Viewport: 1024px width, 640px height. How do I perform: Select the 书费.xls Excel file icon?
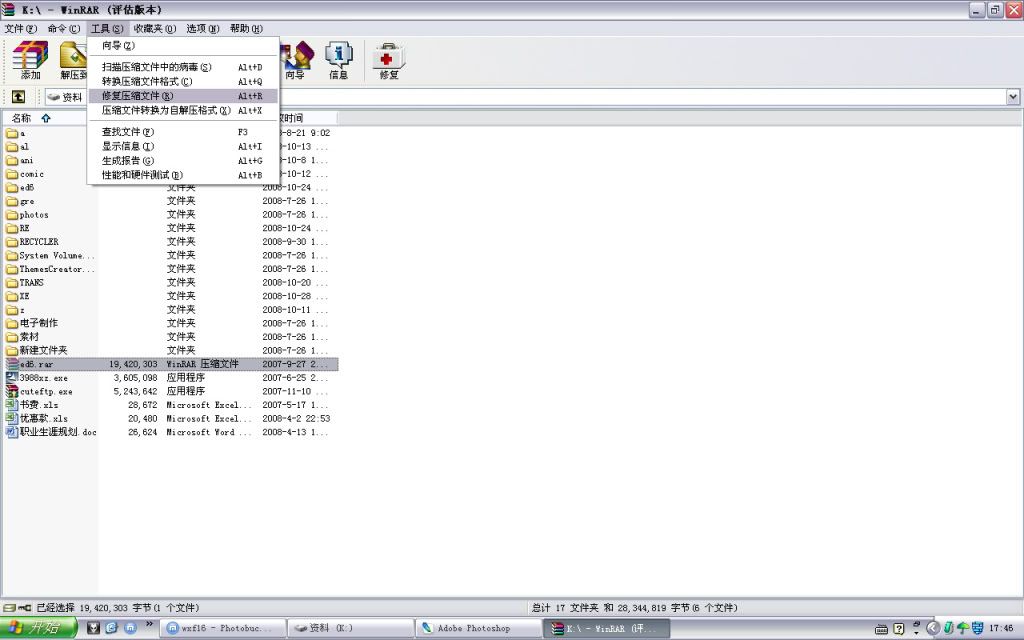click(12, 405)
